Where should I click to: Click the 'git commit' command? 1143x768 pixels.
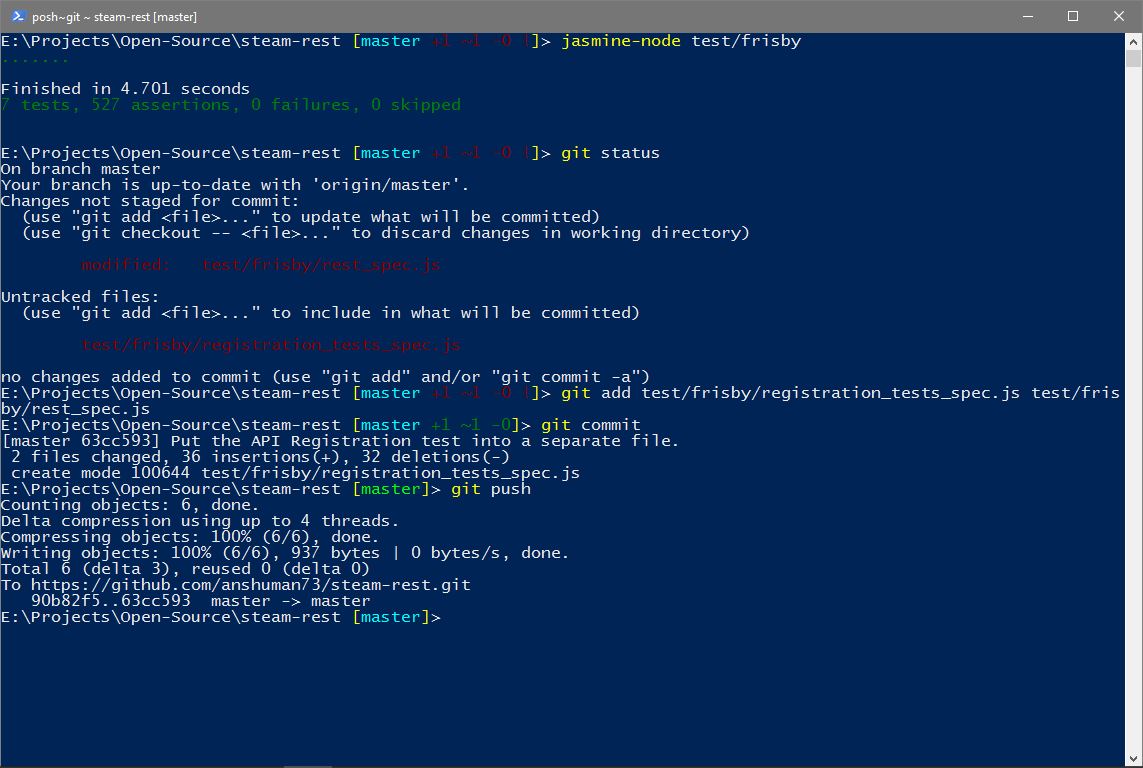coord(590,425)
